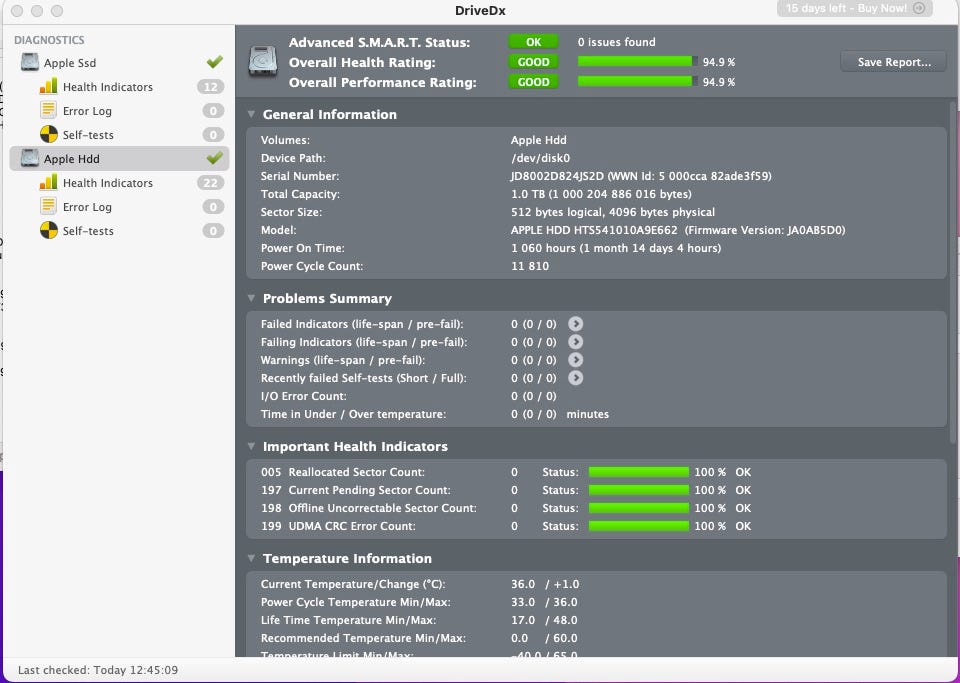The width and height of the screenshot is (960, 683).
Task: Collapse the Important Health Indicators section
Action: pos(252,447)
